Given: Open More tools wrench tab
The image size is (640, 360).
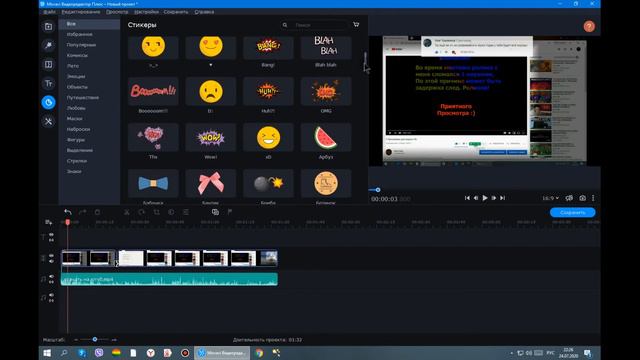Looking at the screenshot, I should 48,121.
